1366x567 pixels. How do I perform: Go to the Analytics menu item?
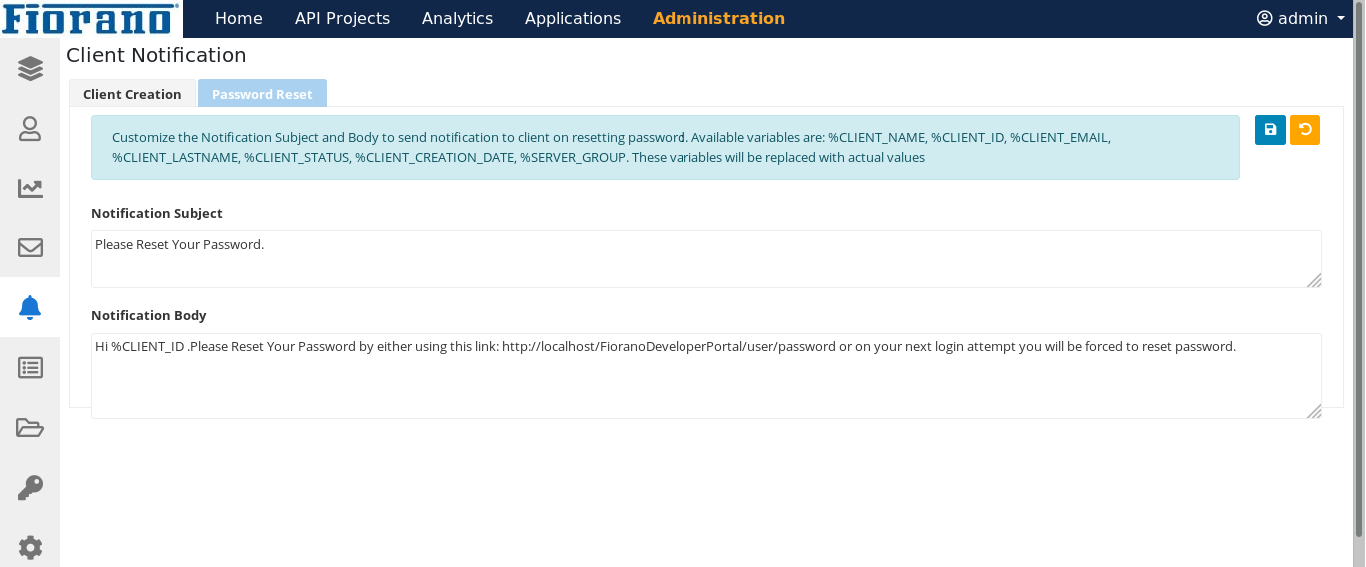click(457, 18)
